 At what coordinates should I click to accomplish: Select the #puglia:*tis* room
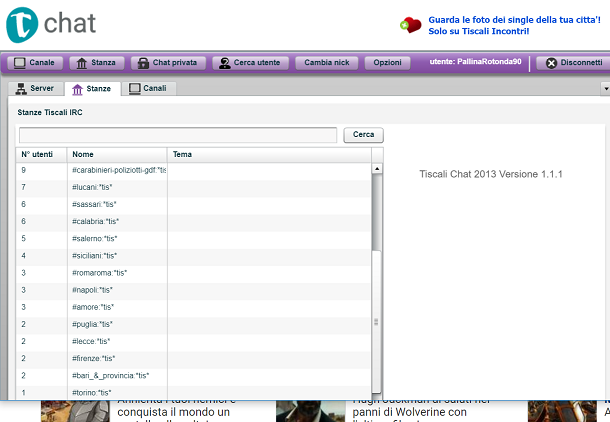point(193,324)
